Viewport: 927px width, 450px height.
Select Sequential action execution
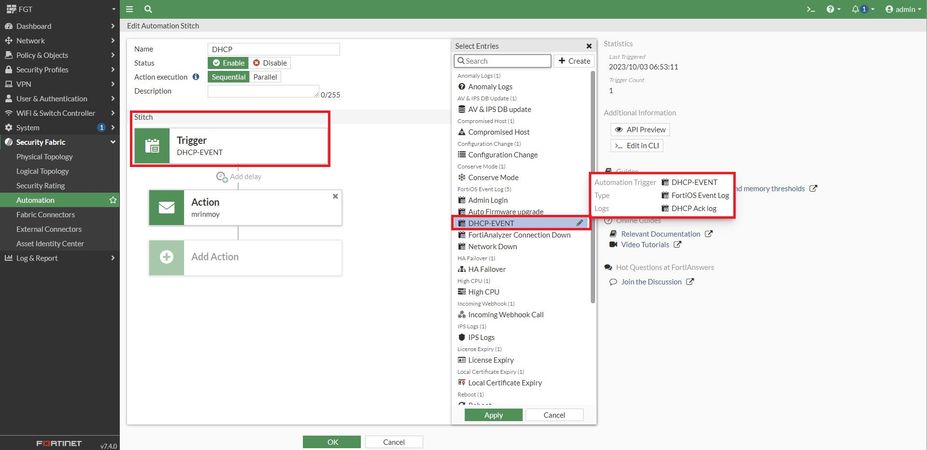[x=228, y=77]
